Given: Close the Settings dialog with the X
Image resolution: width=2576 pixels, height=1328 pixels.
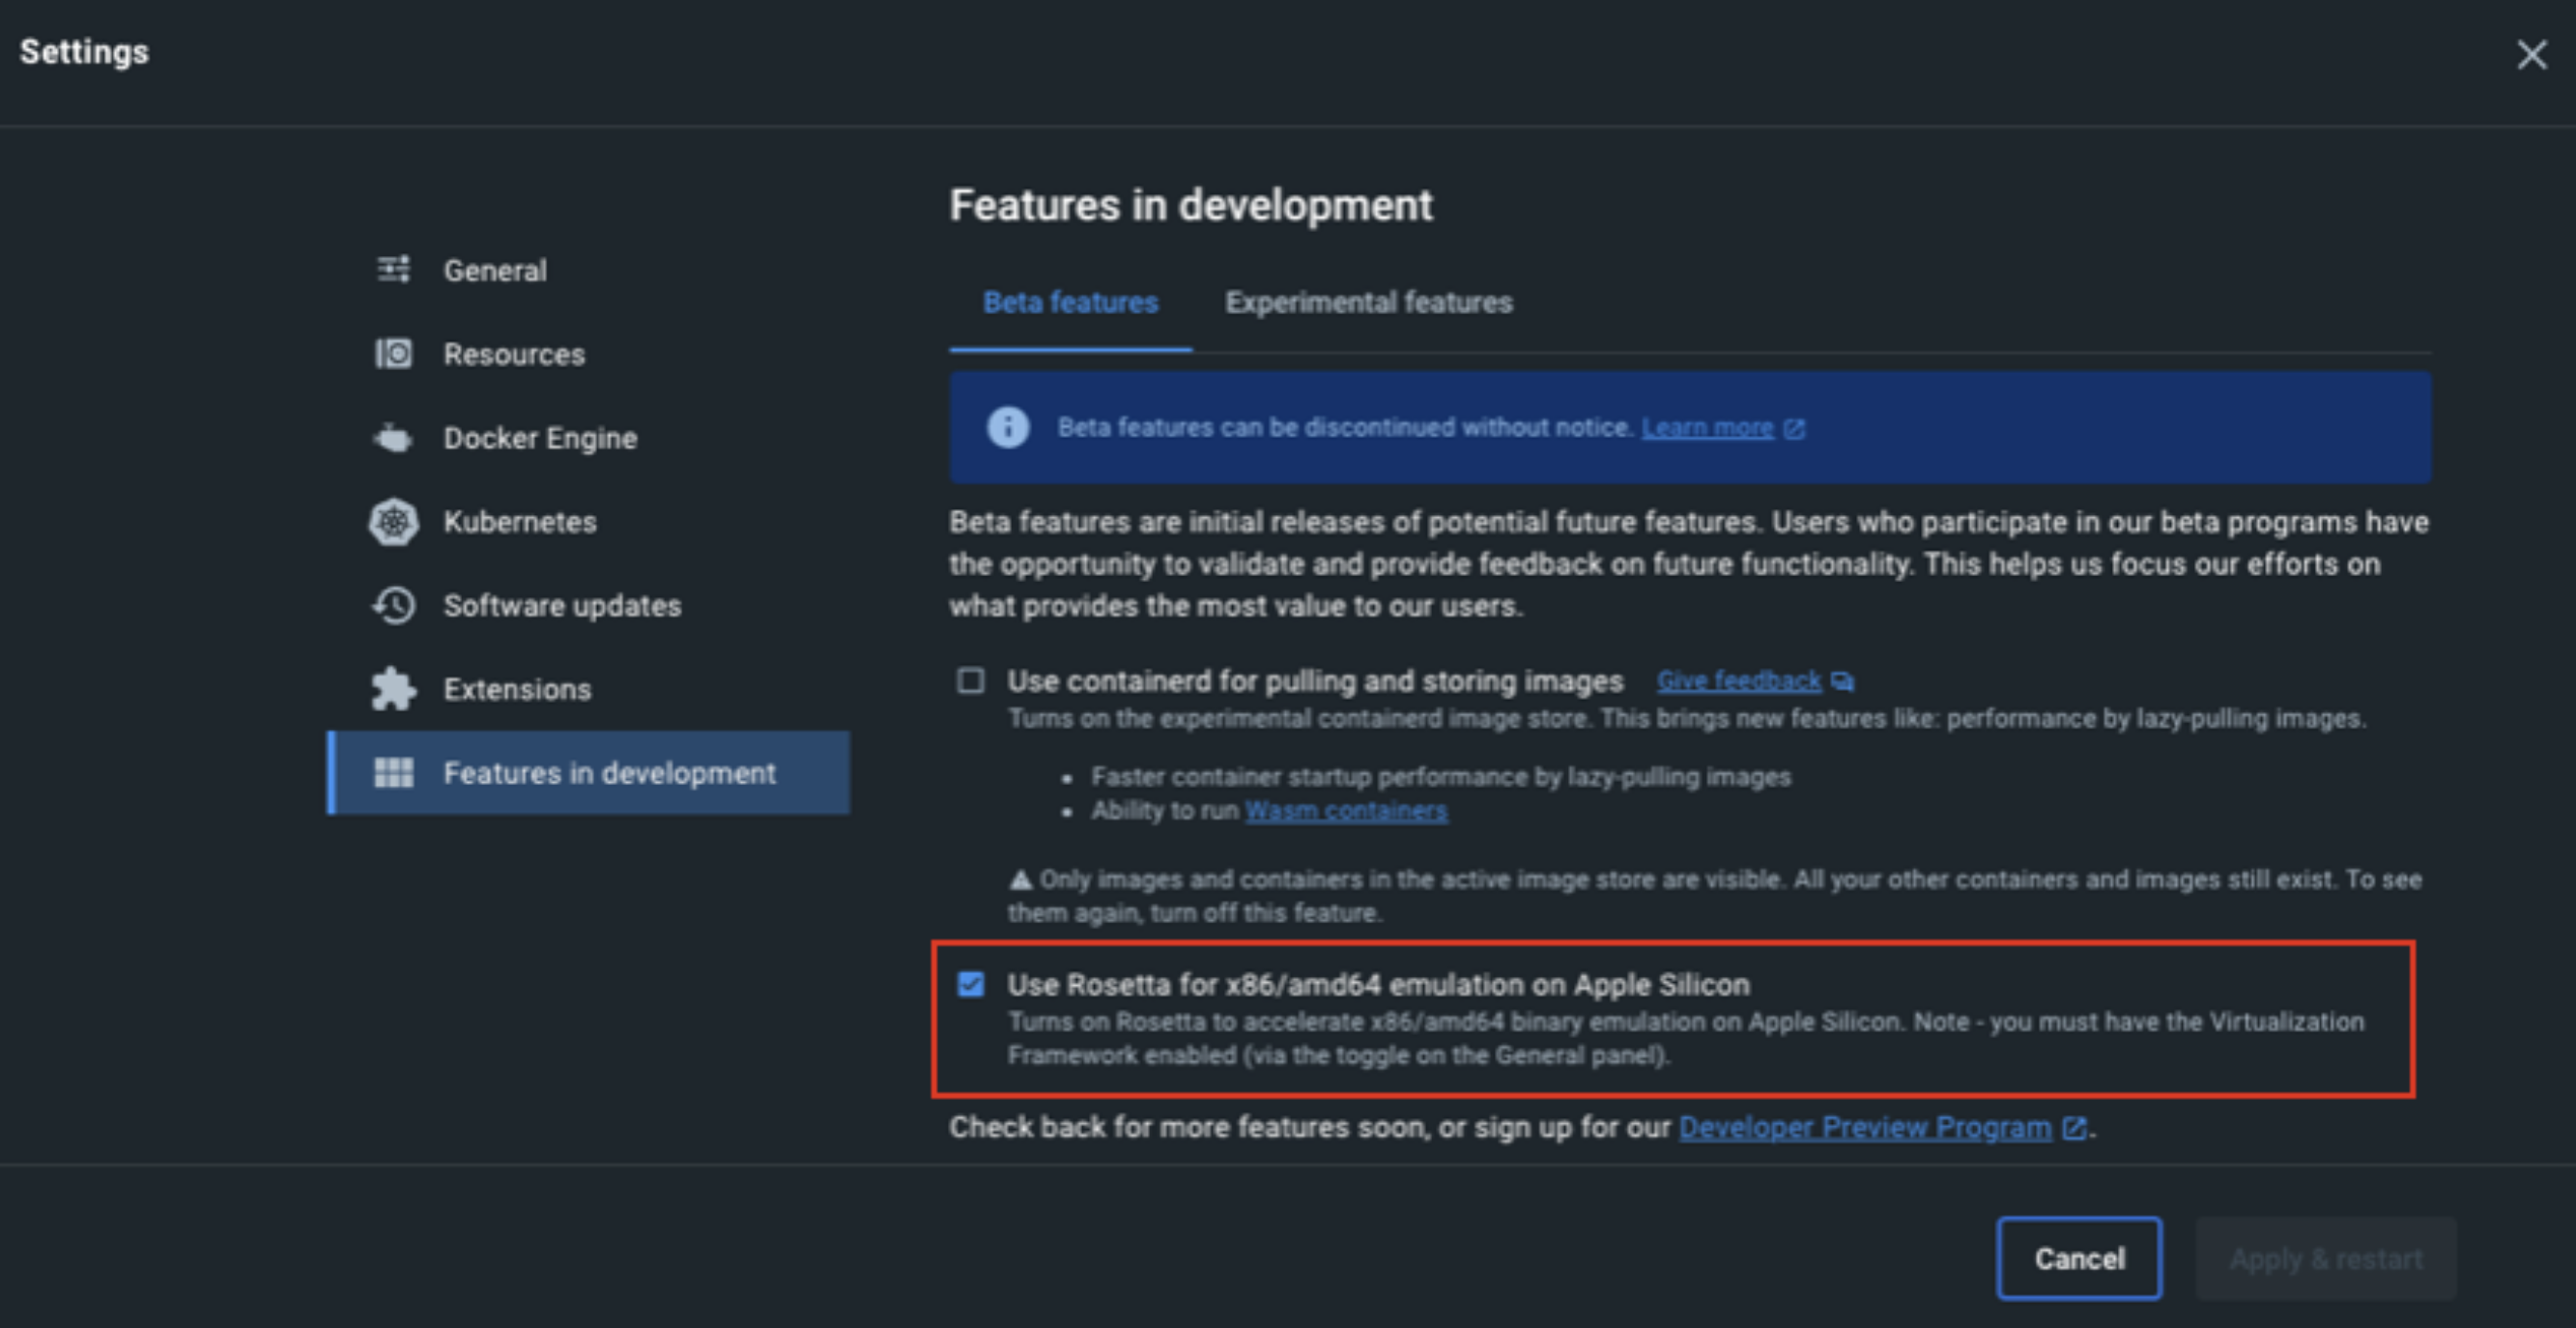Looking at the screenshot, I should pos(2531,55).
